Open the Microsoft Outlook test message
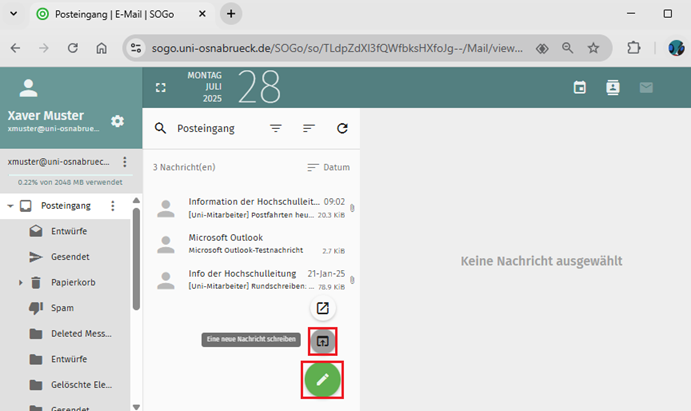The image size is (691, 411). [251, 244]
